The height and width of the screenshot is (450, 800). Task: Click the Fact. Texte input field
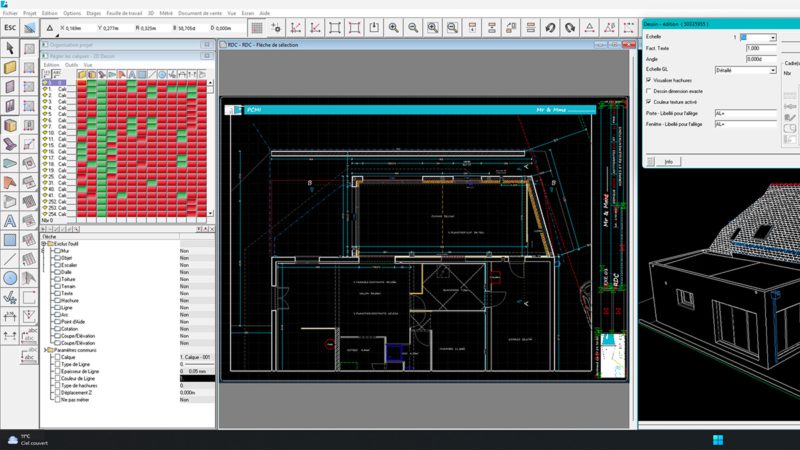(761, 48)
